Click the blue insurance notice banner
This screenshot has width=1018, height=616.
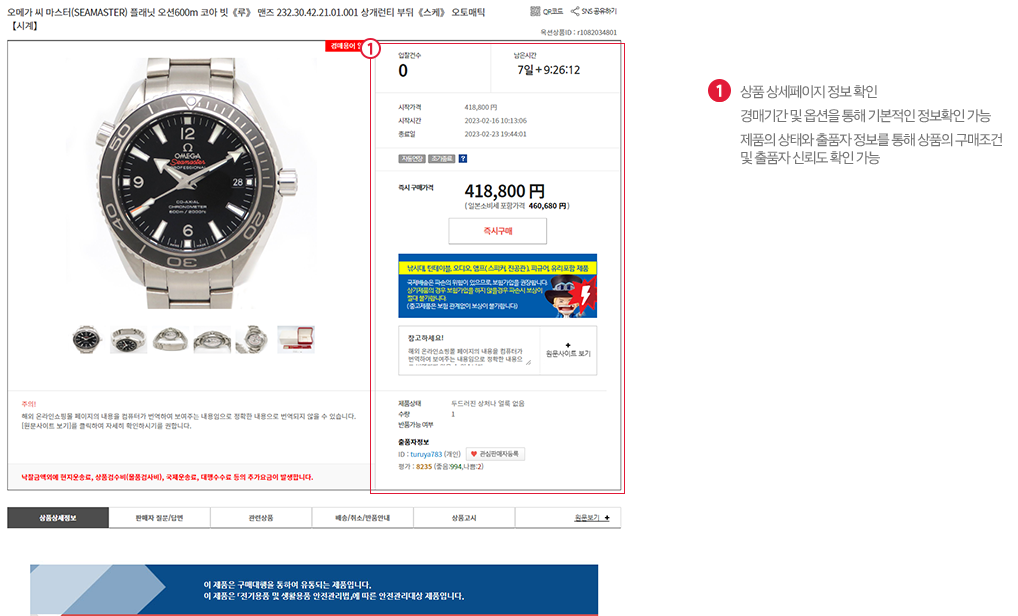point(497,286)
